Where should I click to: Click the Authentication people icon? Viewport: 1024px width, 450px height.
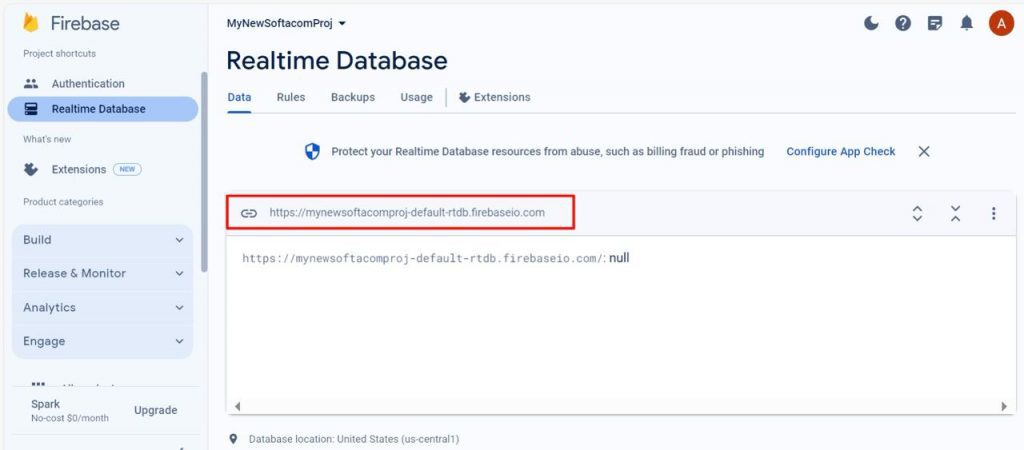[x=31, y=84]
